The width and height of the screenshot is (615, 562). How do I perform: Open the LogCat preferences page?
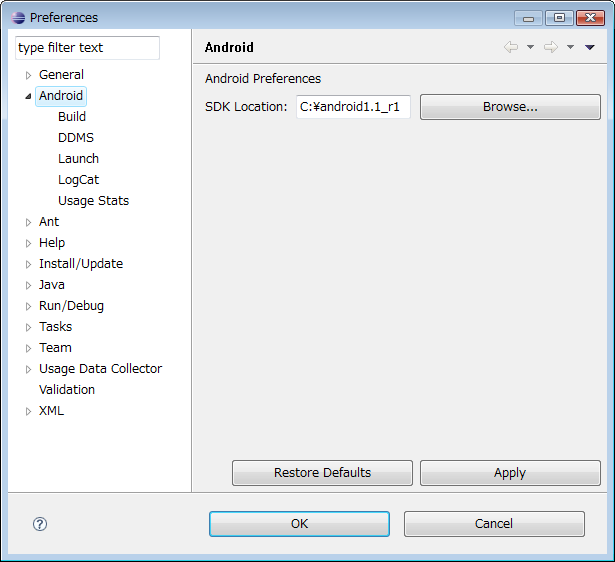[x=78, y=180]
